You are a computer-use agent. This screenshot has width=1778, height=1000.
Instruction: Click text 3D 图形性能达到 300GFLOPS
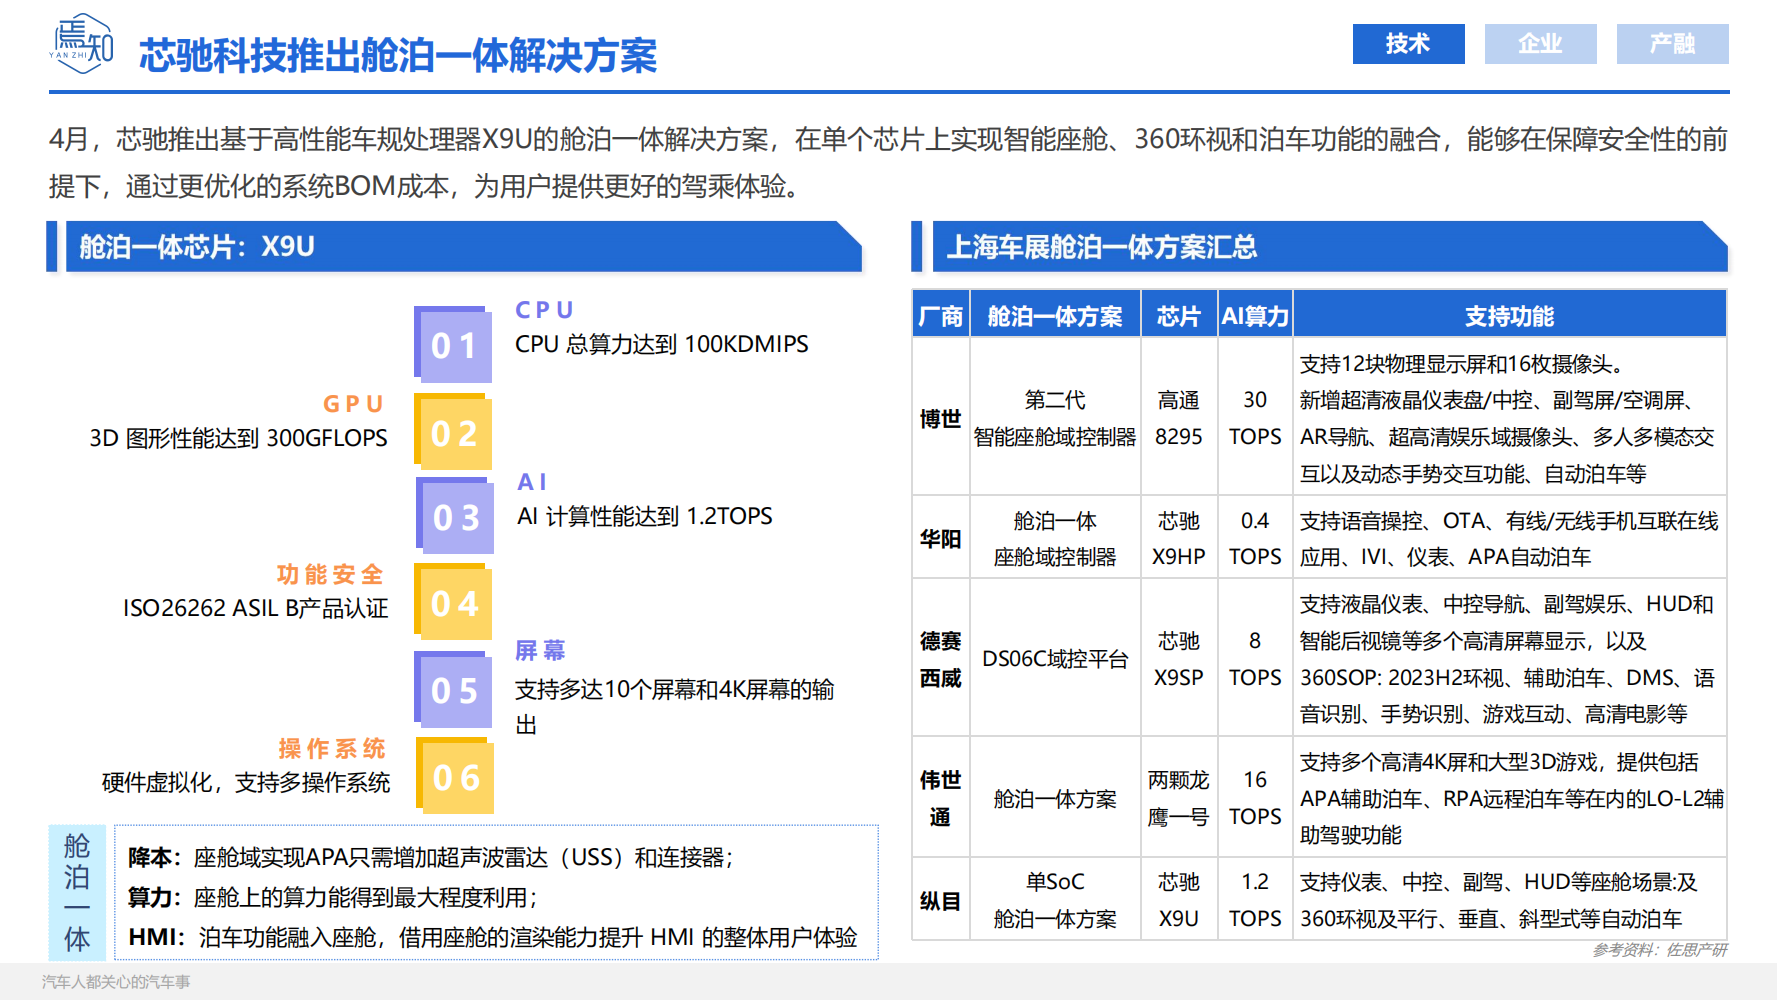238,438
